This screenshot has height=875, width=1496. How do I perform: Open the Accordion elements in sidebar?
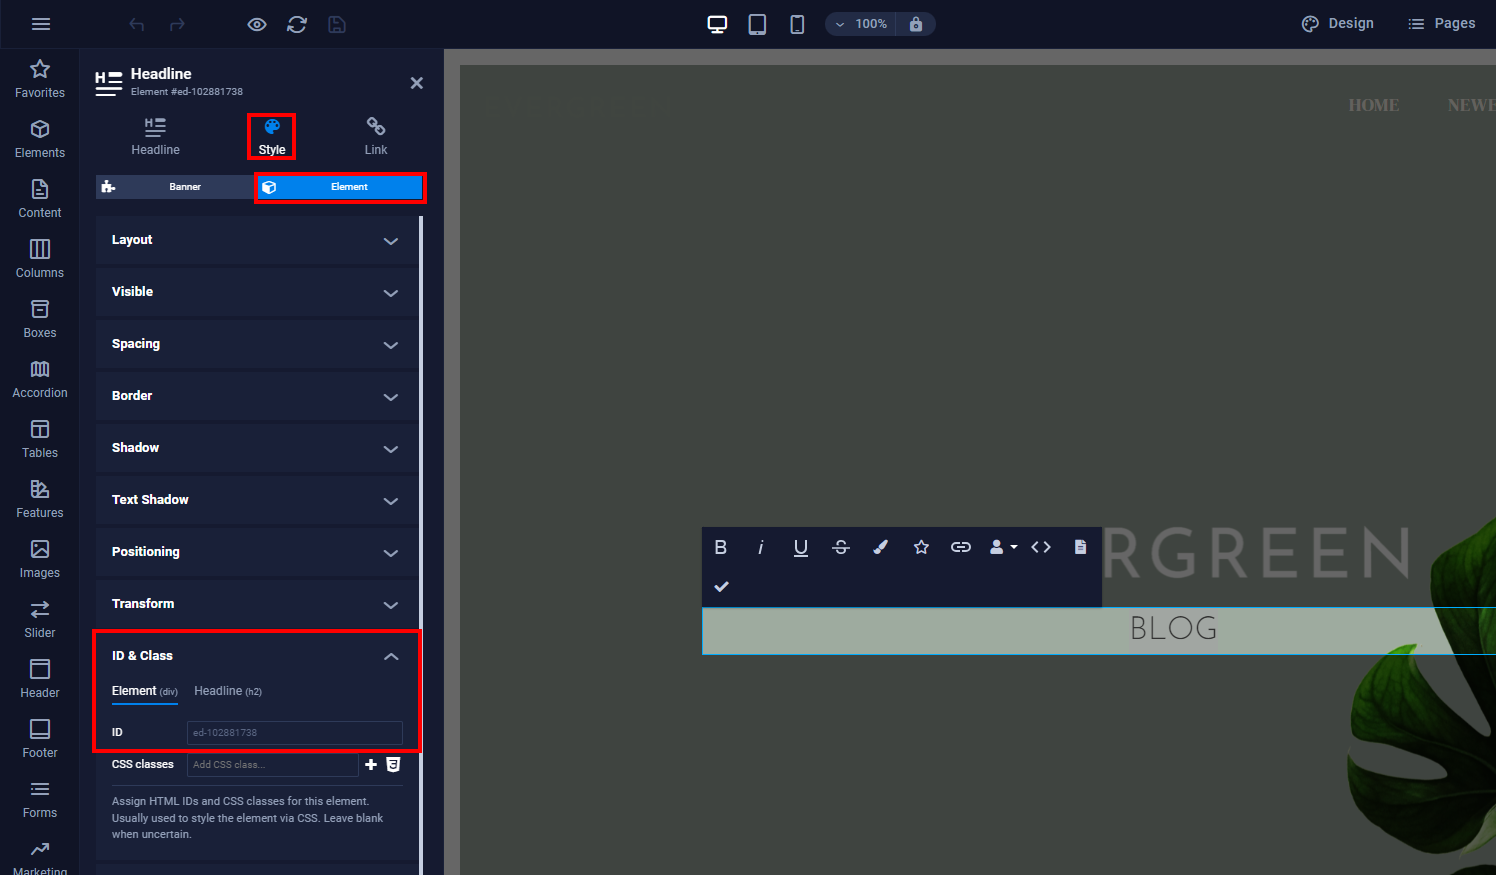(x=40, y=379)
